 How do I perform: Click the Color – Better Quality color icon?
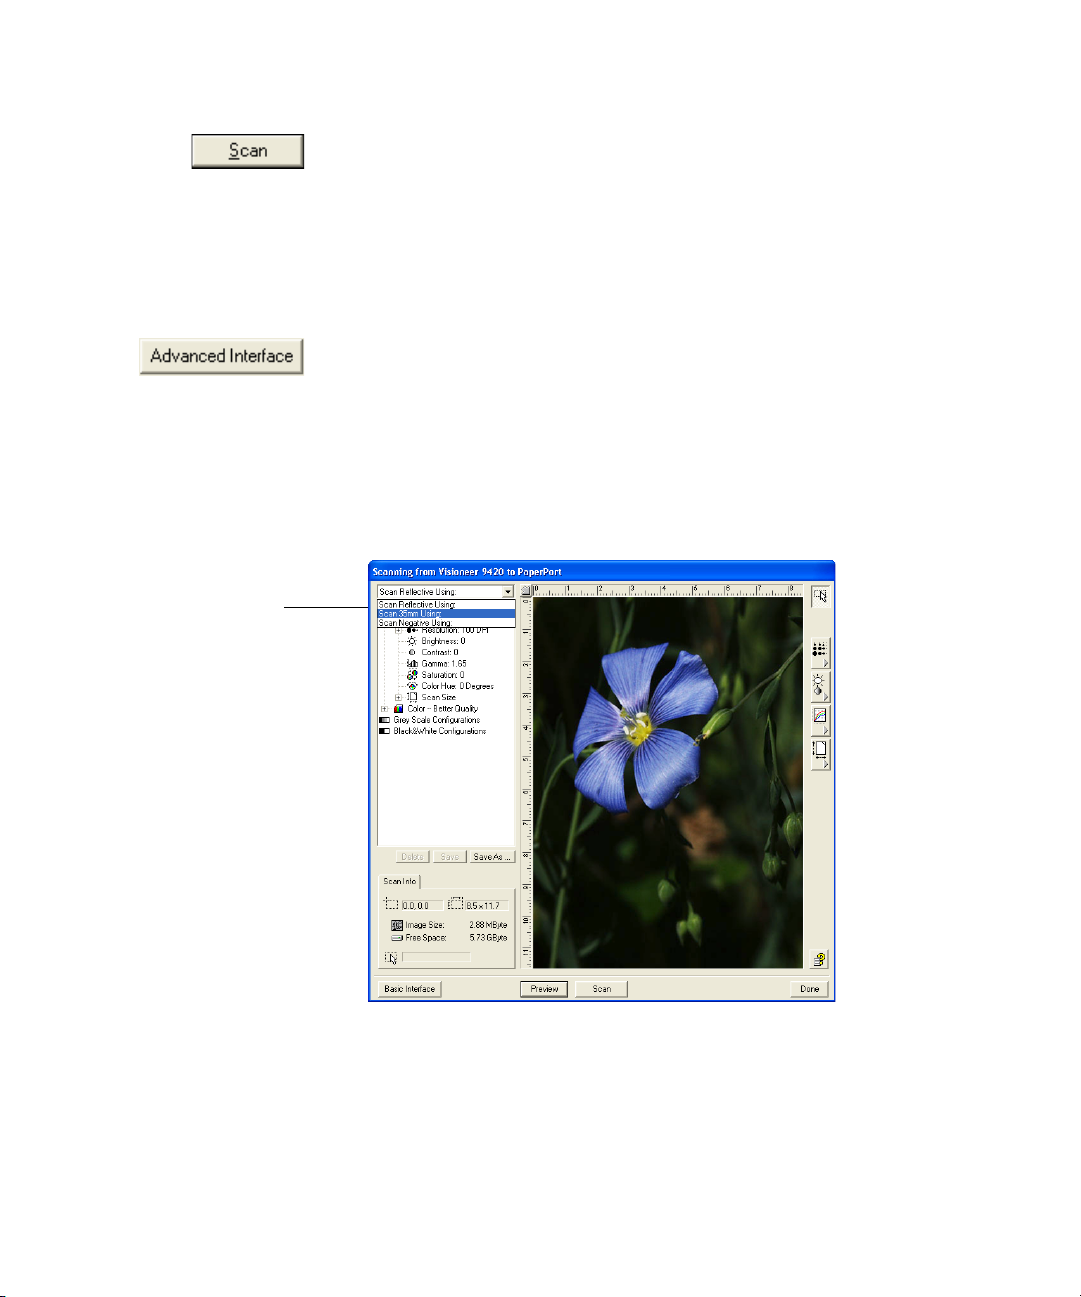pyautogui.click(x=398, y=708)
